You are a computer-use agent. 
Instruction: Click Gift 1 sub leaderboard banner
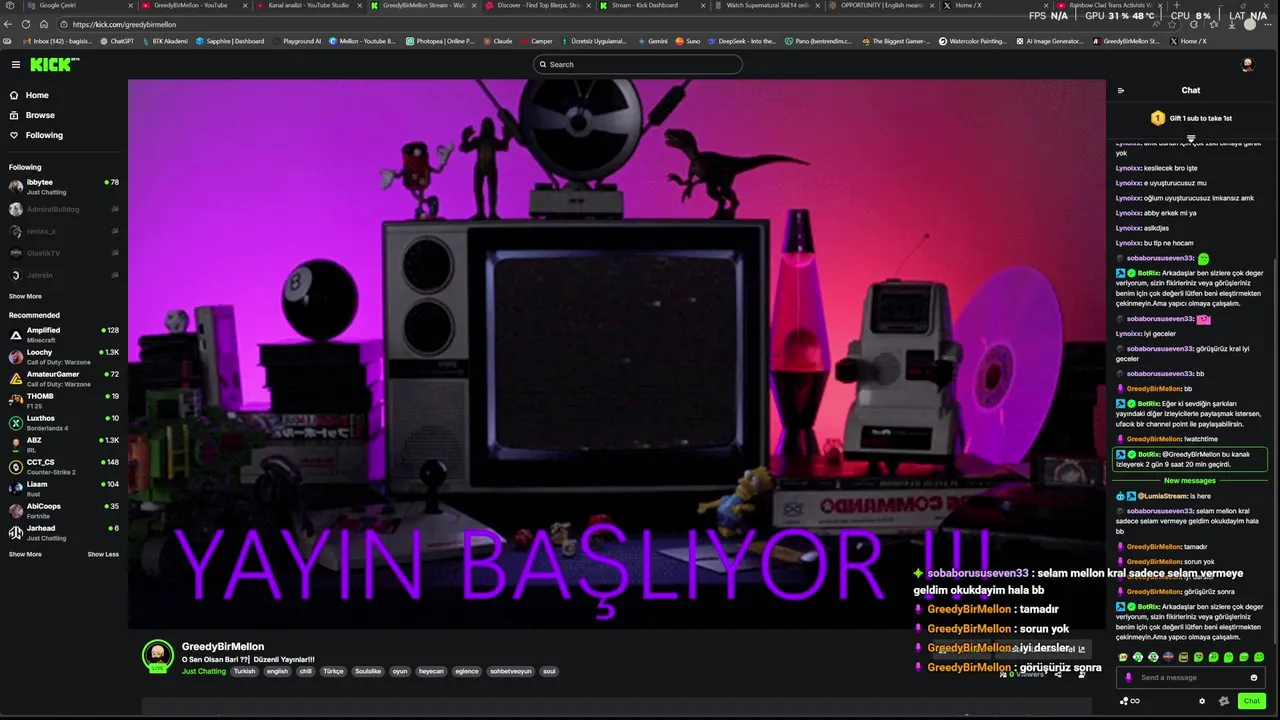click(1191, 118)
